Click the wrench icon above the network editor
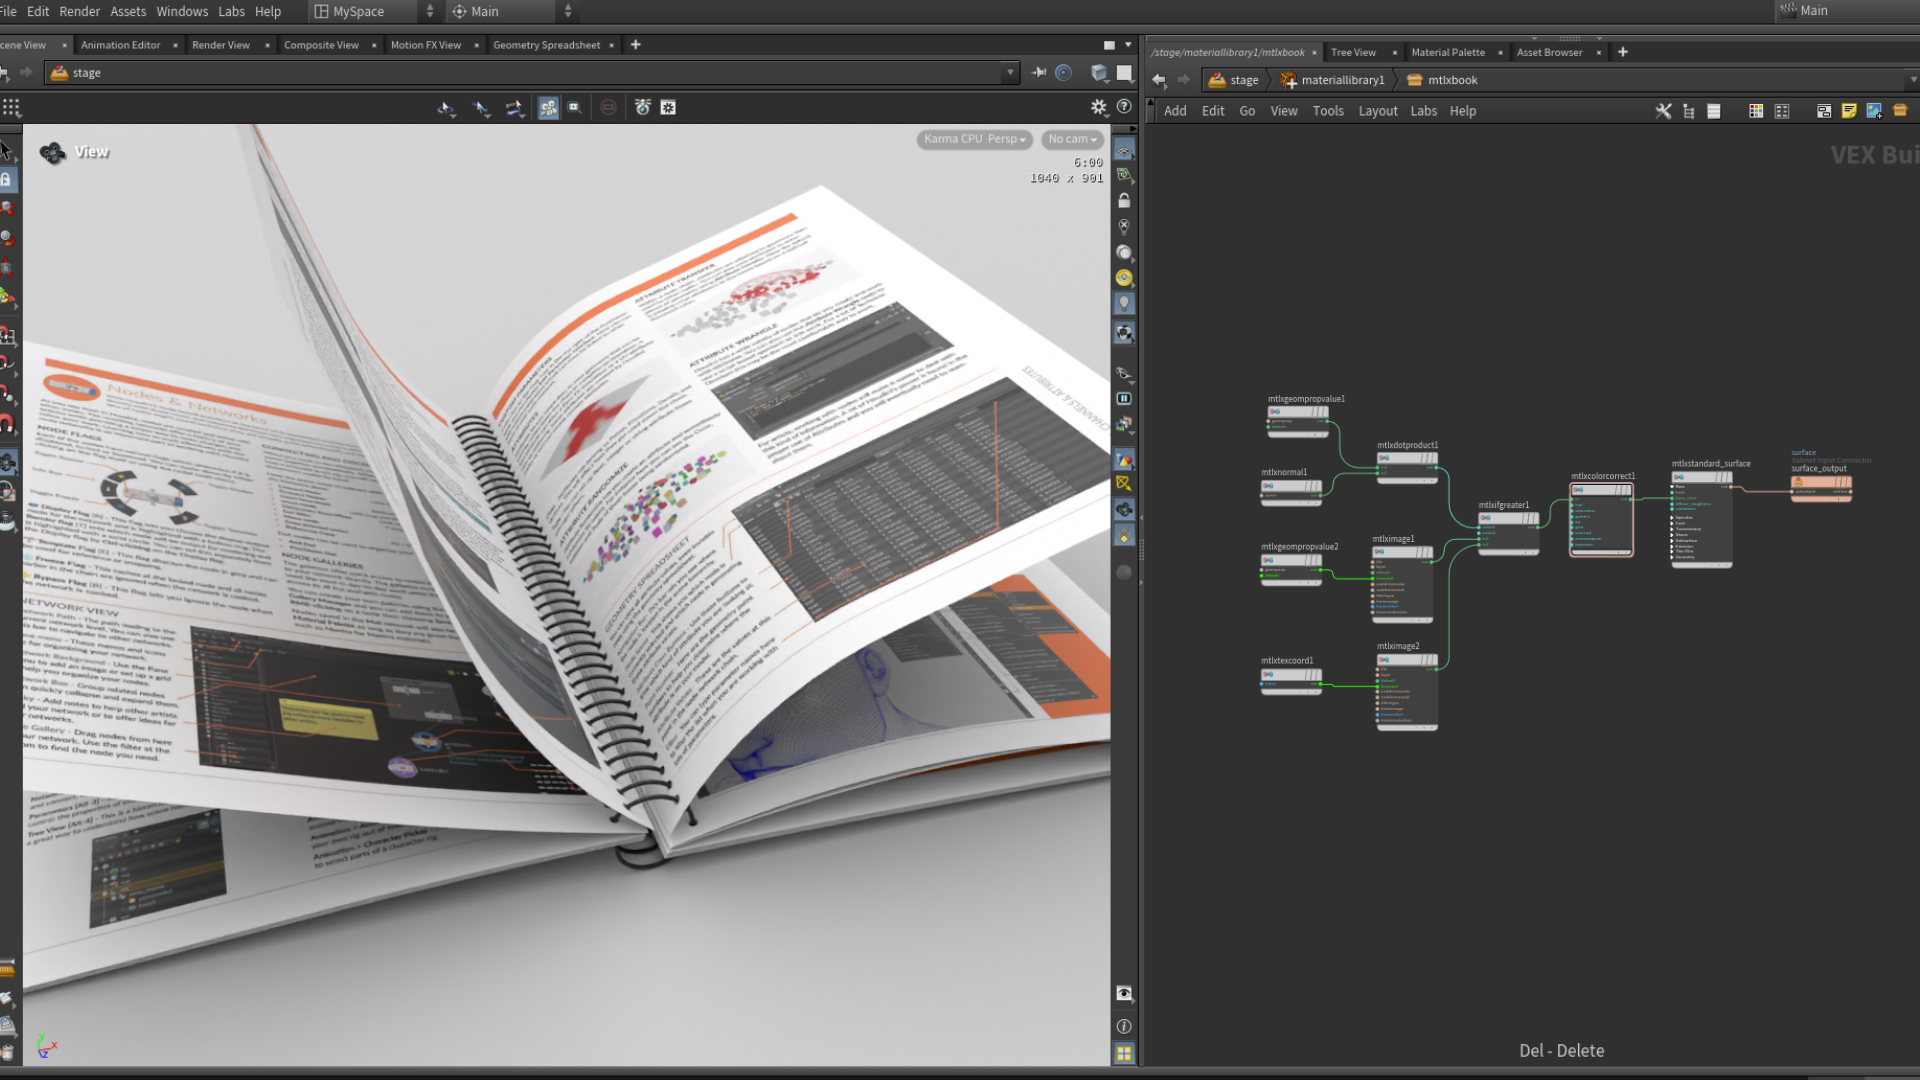 click(1664, 111)
